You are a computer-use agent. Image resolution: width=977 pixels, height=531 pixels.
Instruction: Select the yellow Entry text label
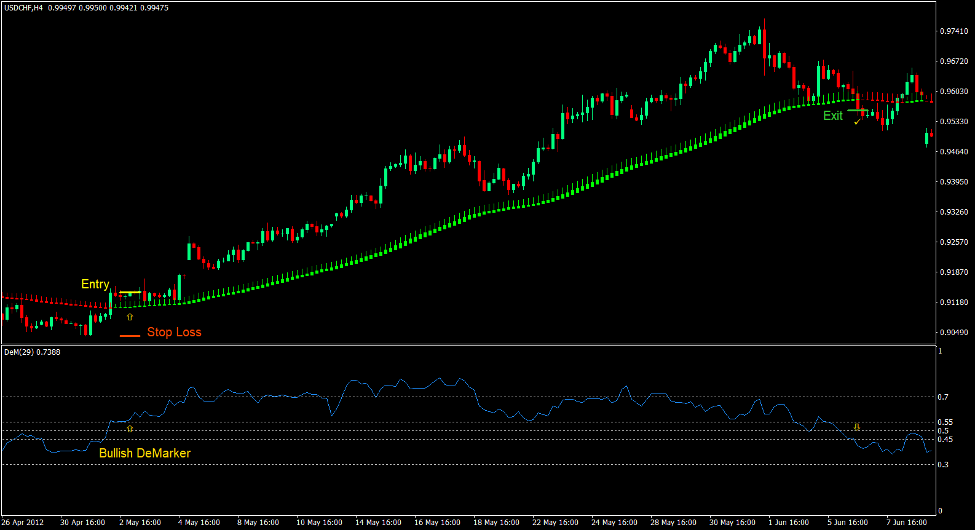click(x=95, y=284)
